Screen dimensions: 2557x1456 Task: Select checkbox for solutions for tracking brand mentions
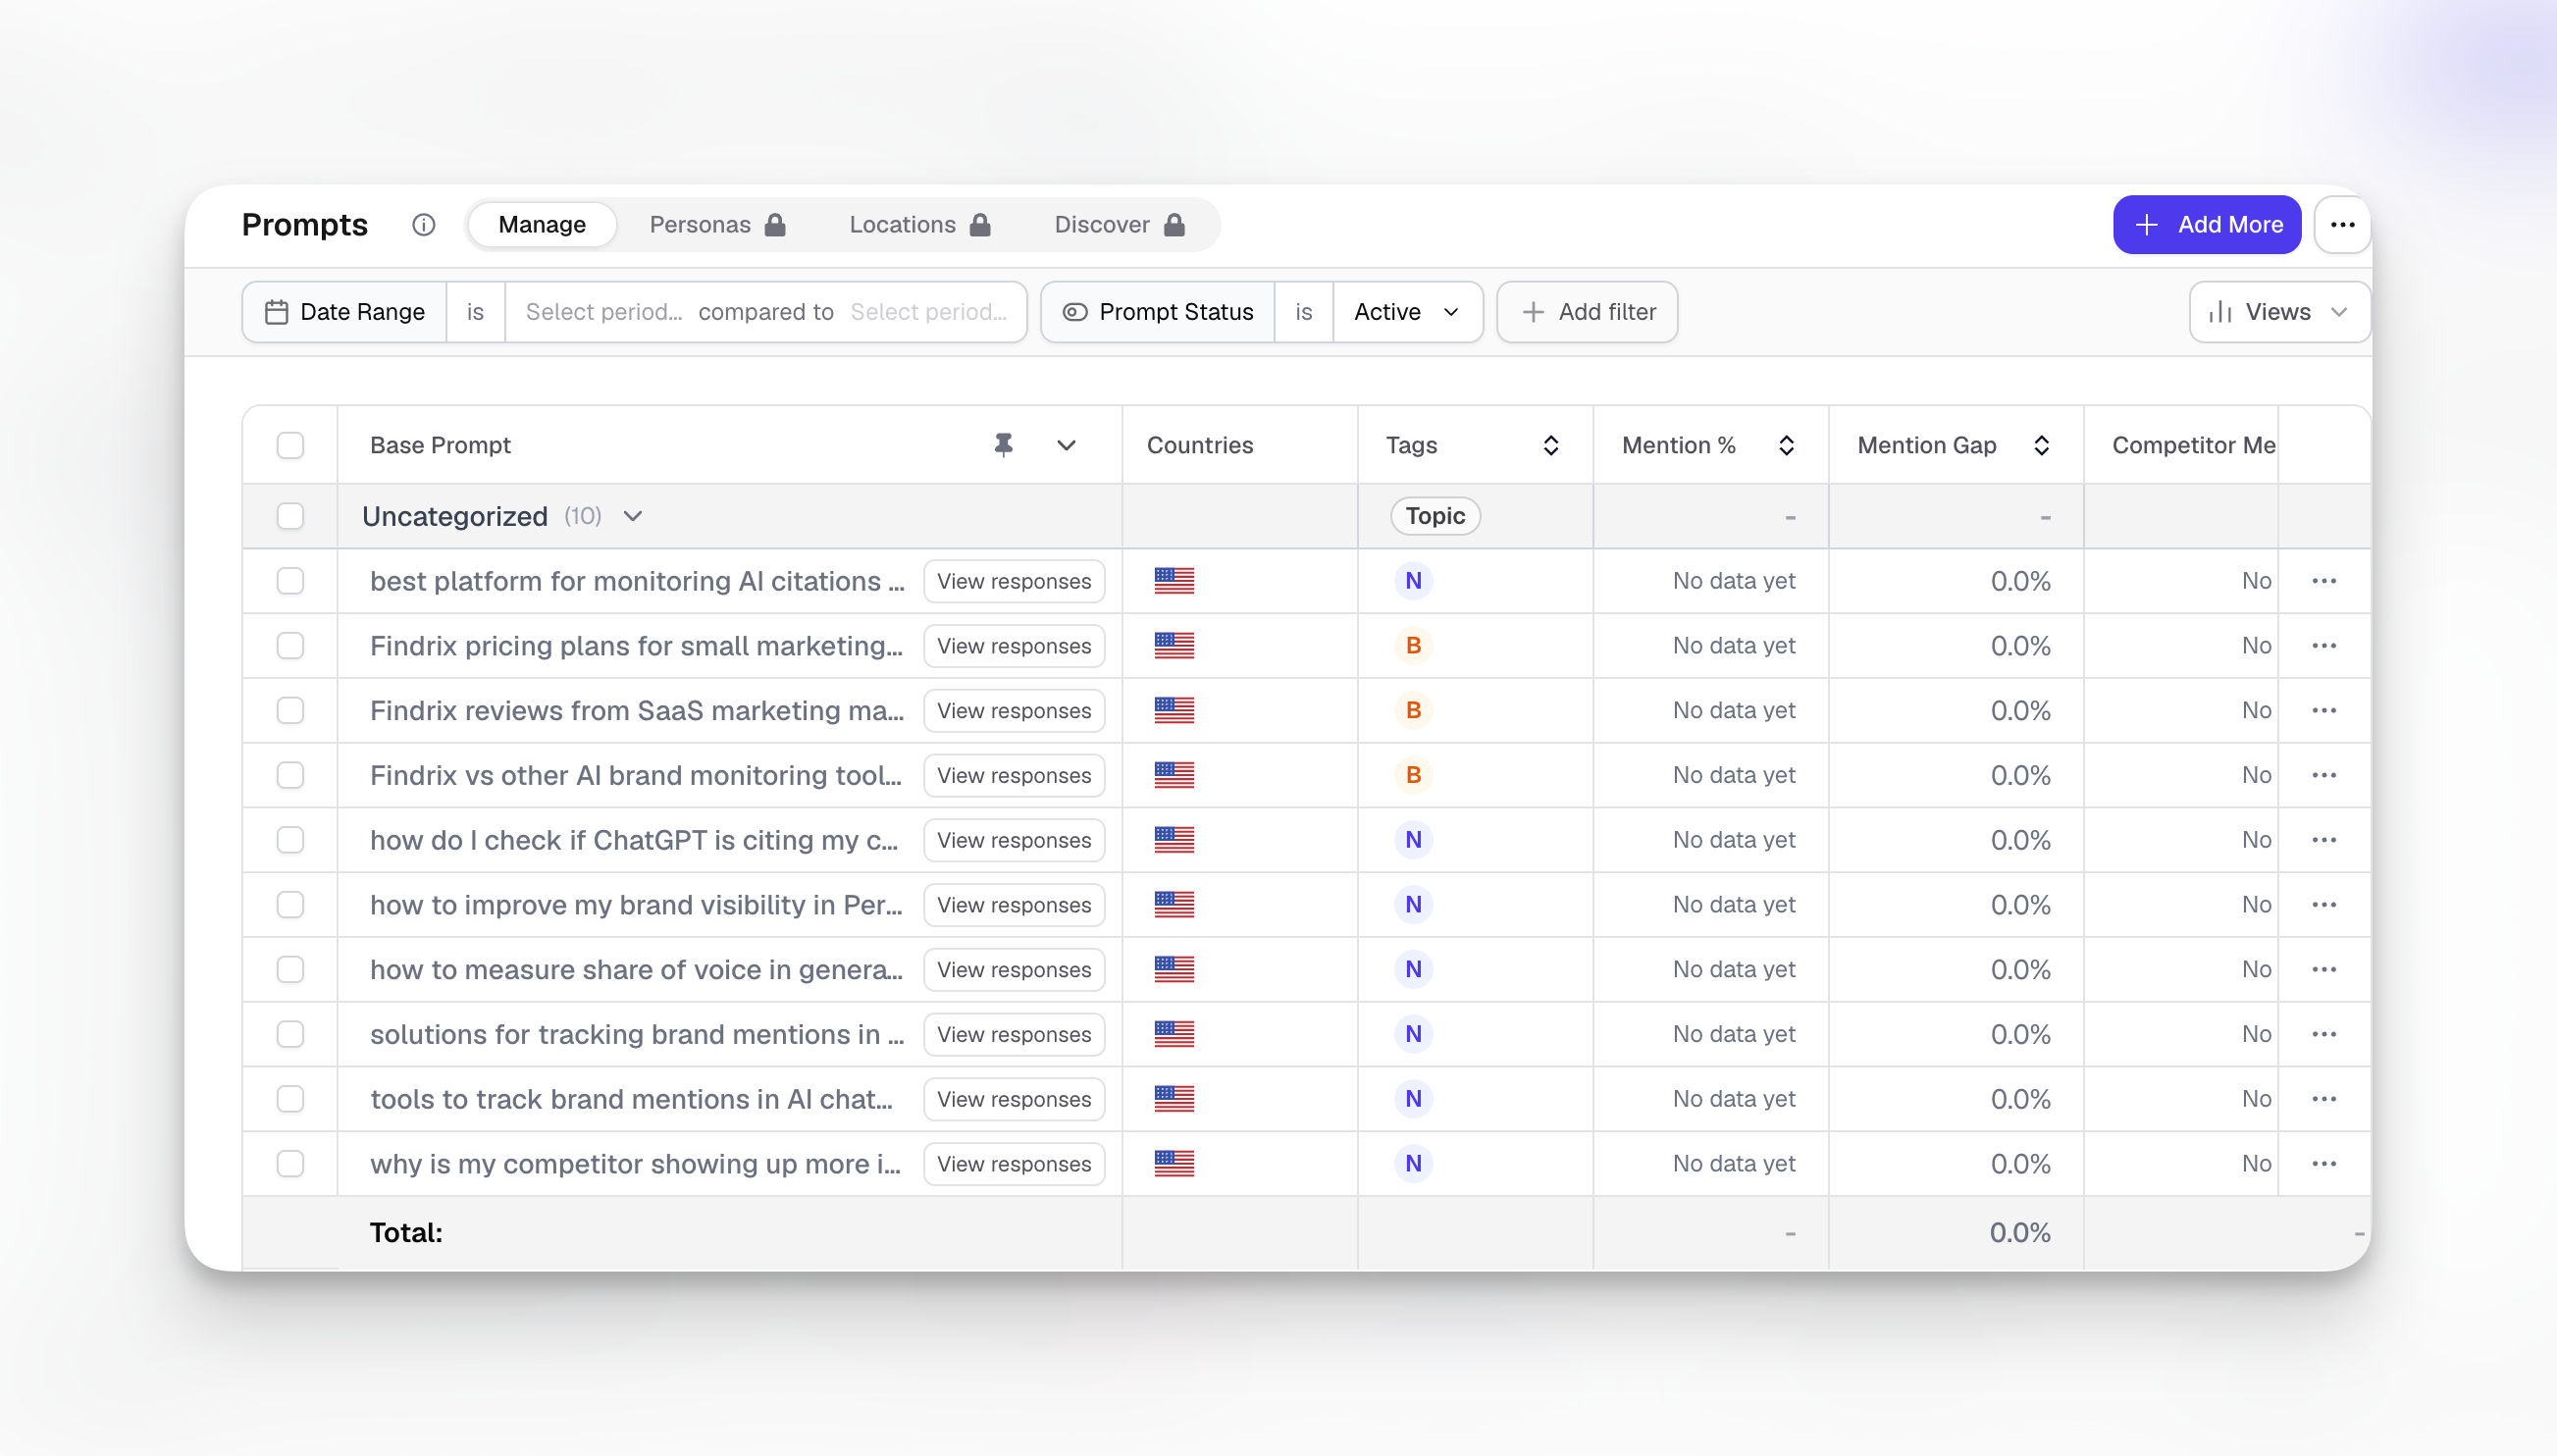pyautogui.click(x=290, y=1034)
